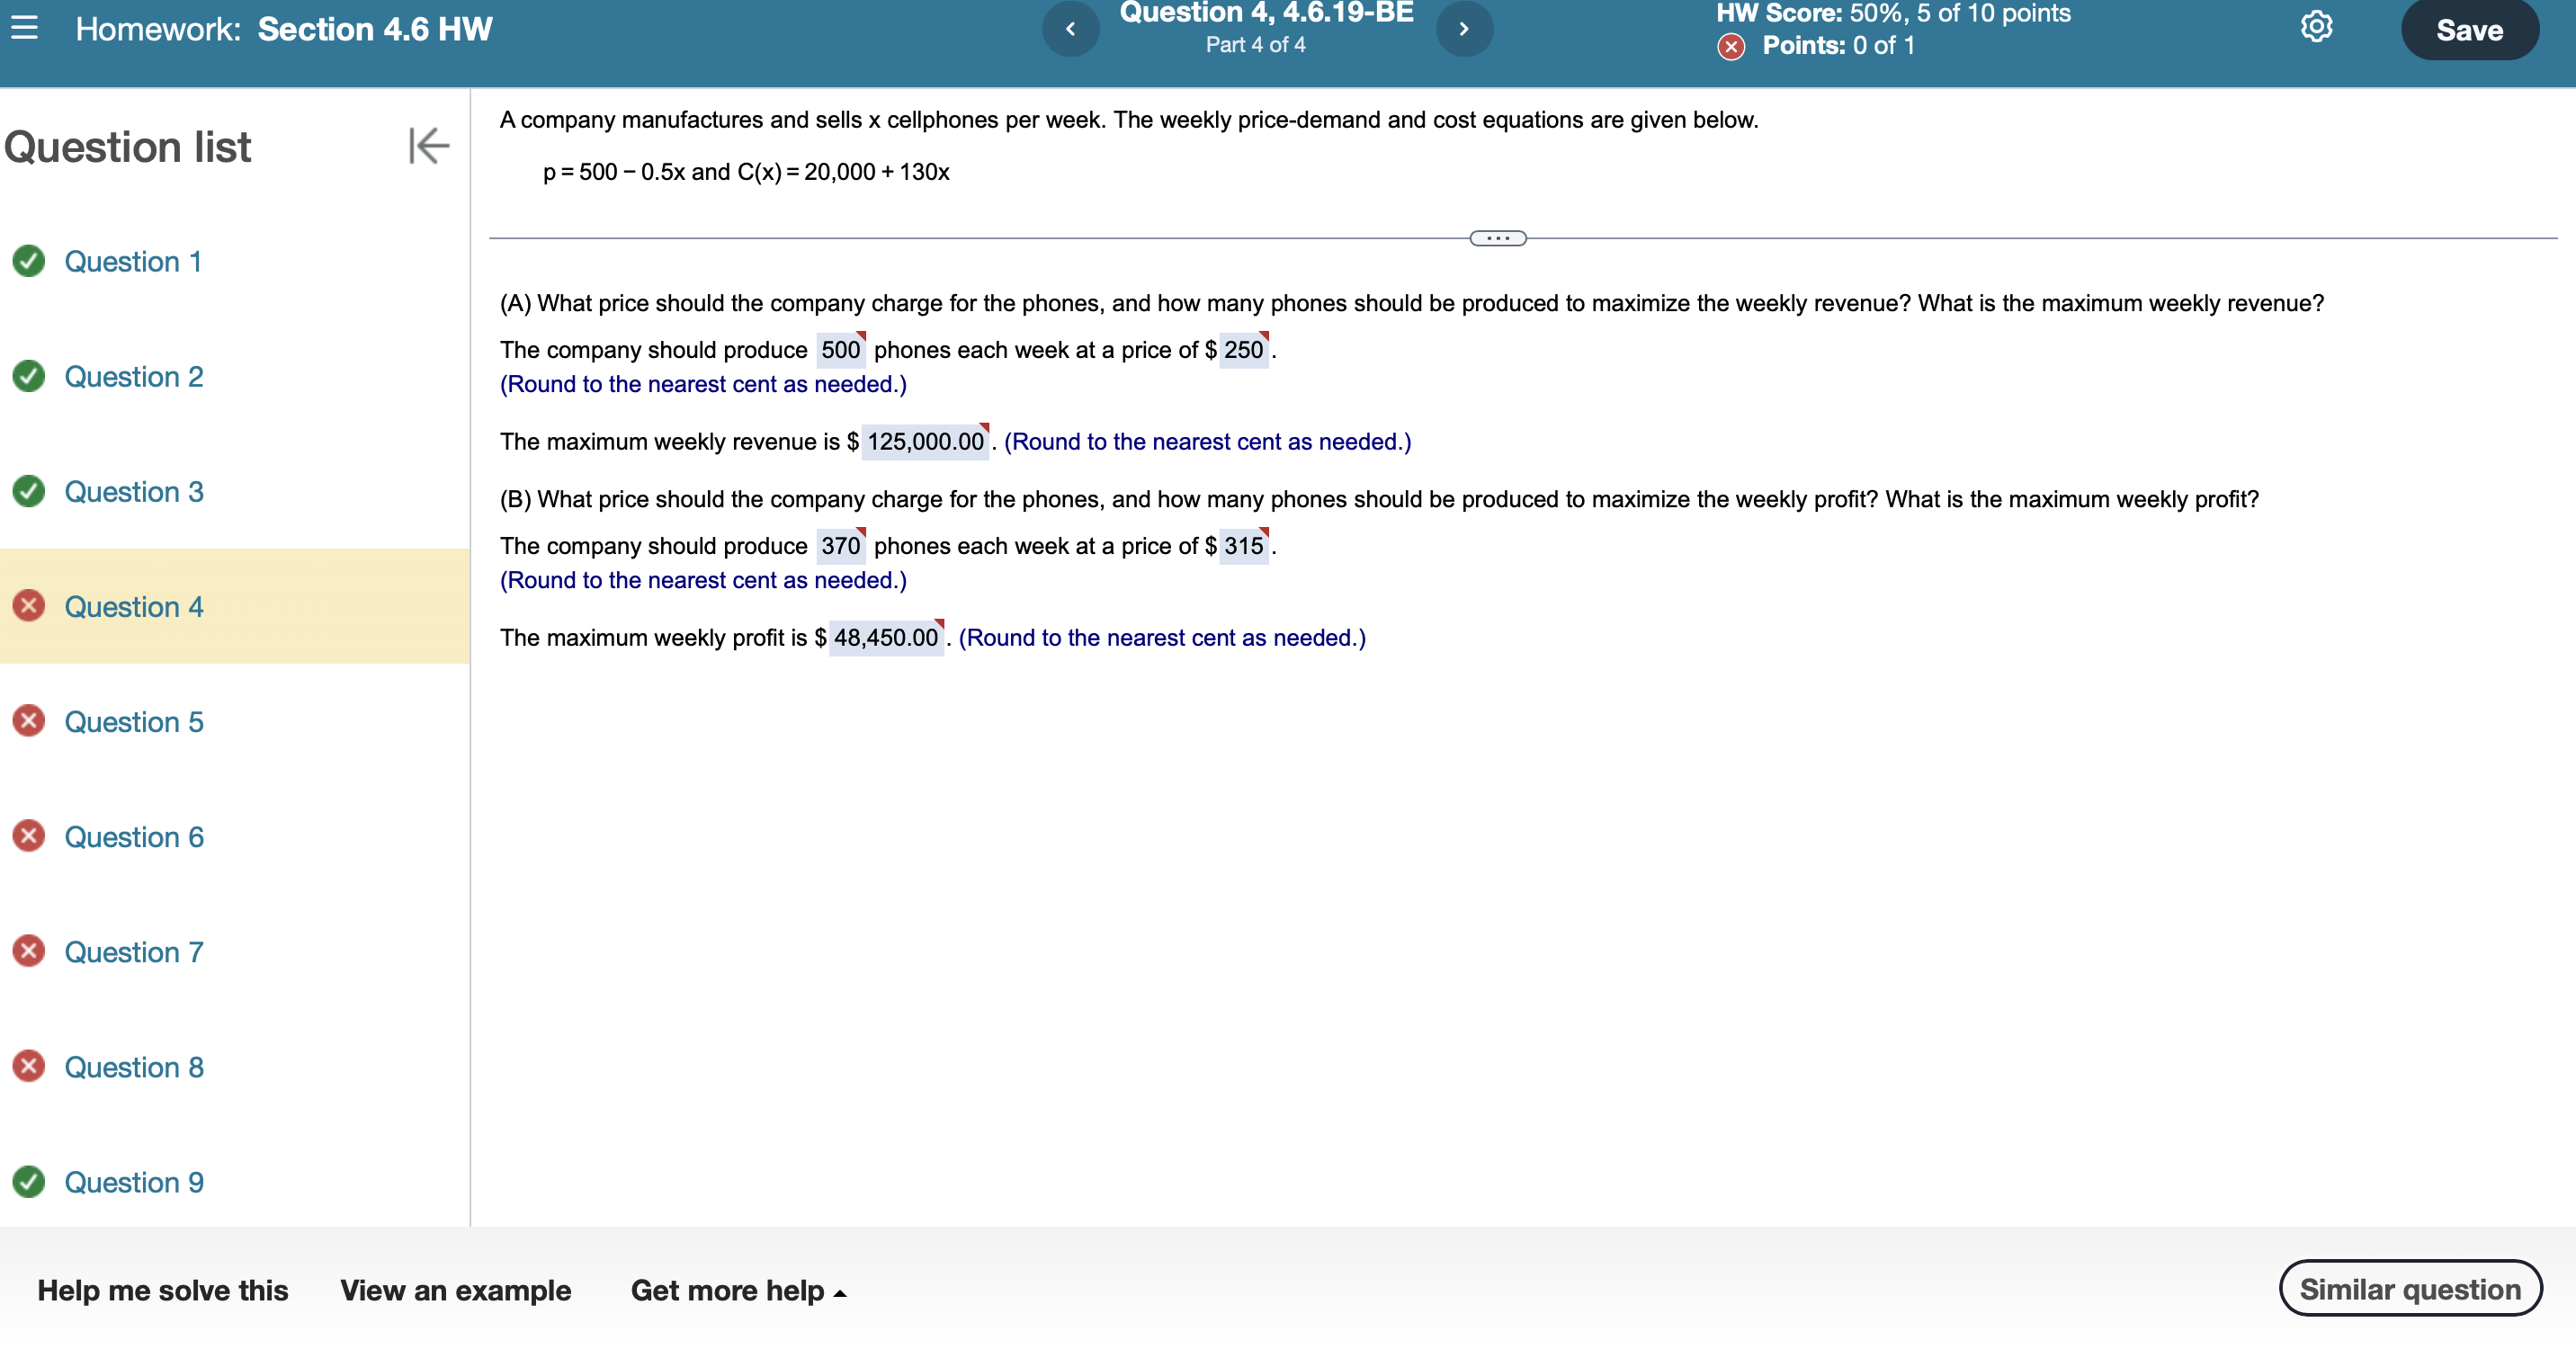Expand the ellipsis divider handle

pyautogui.click(x=1497, y=238)
